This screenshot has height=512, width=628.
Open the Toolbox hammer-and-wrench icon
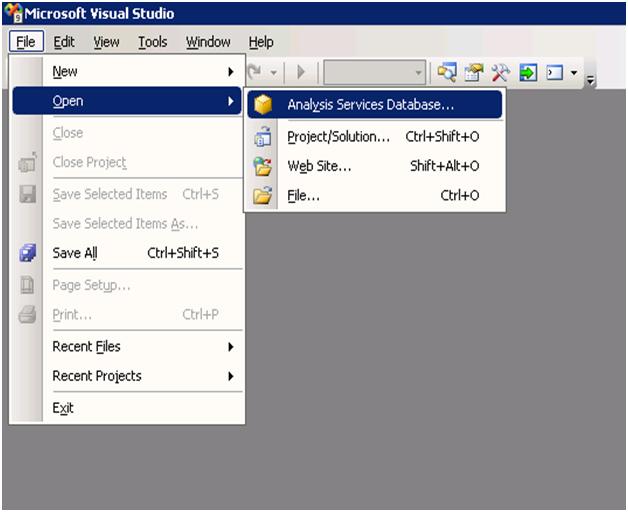(501, 73)
